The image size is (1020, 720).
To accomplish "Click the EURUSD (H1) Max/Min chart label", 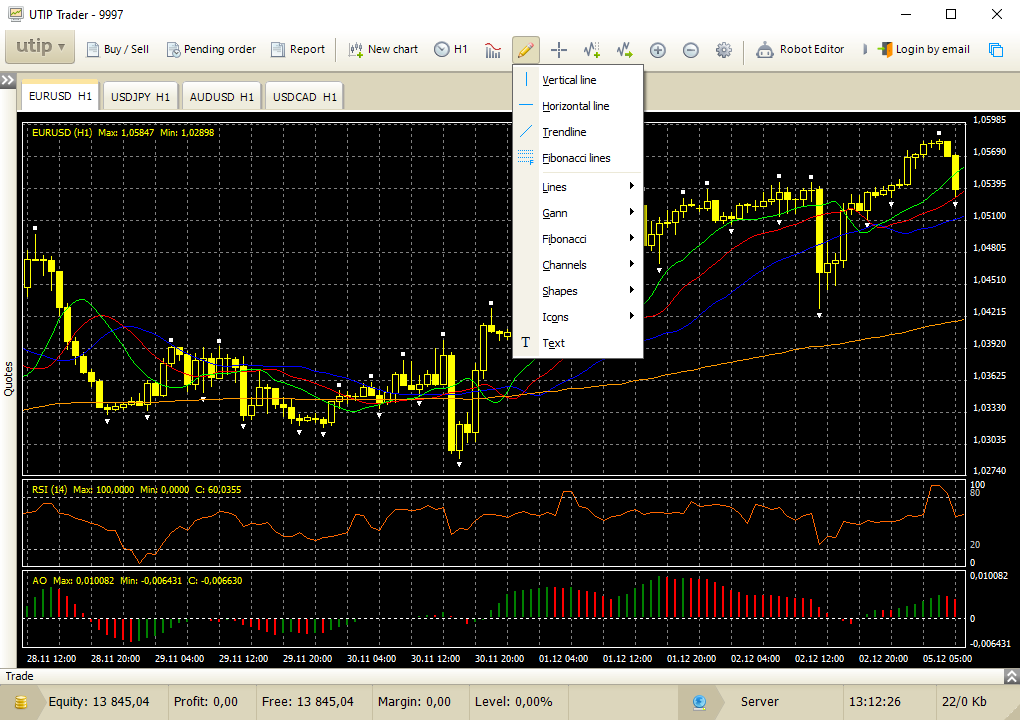I will coord(123,133).
